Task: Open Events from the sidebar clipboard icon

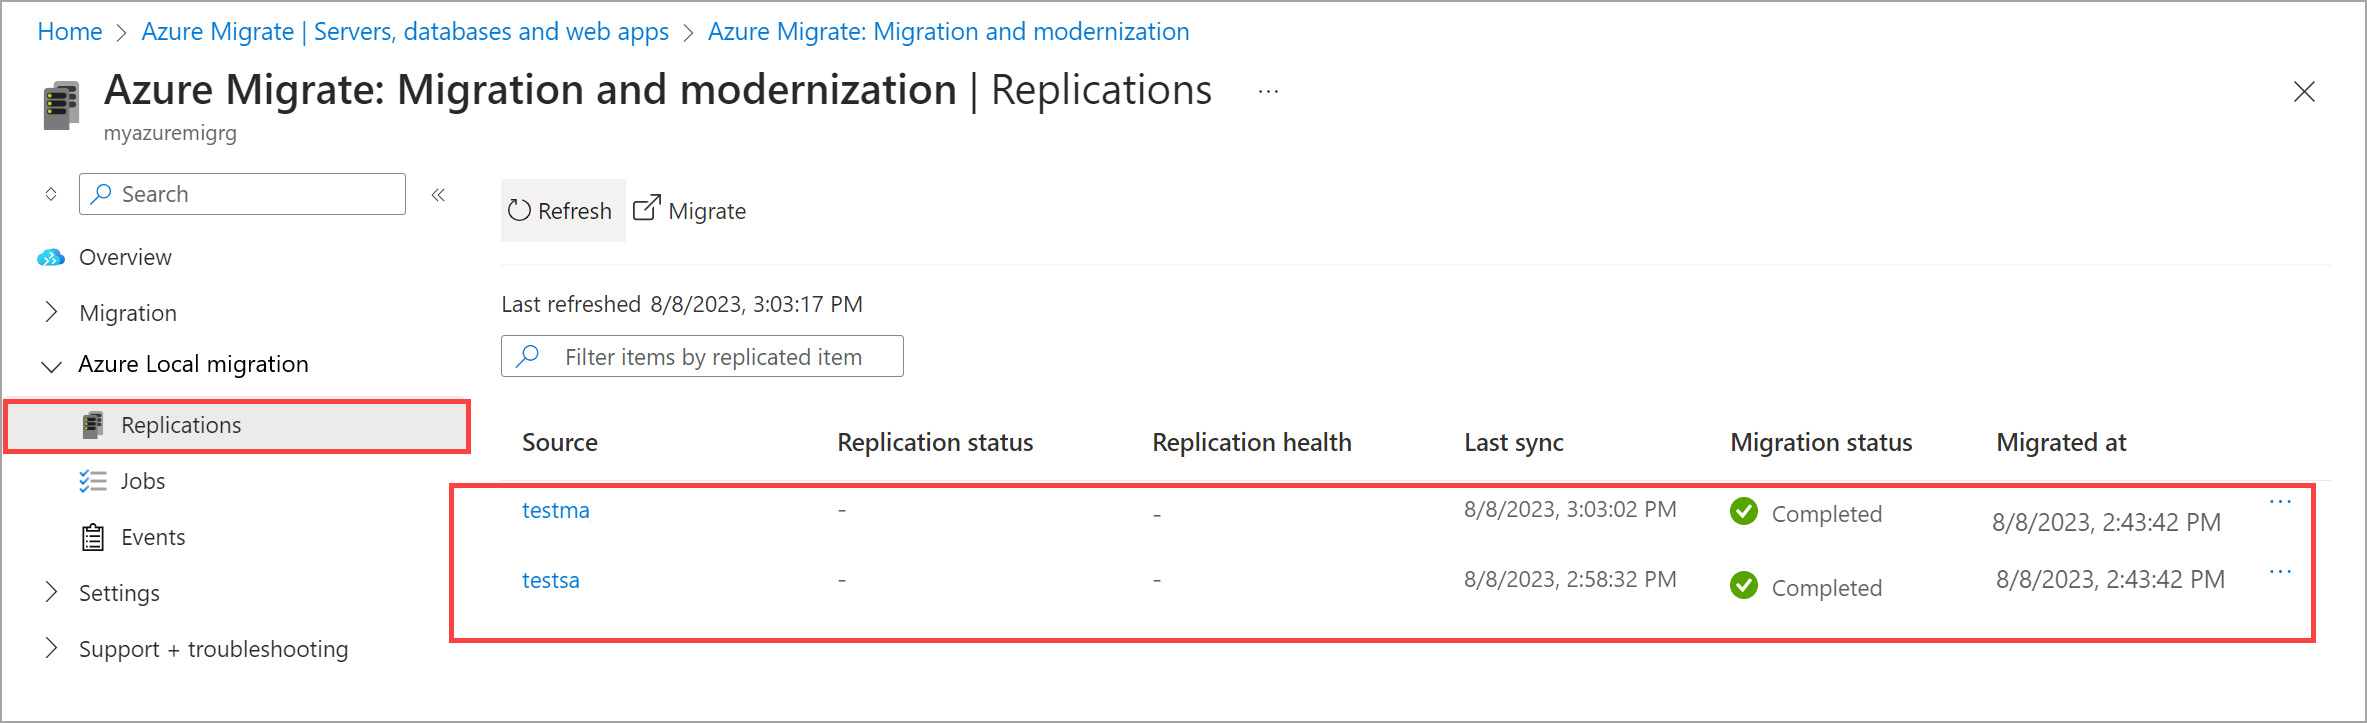Action: [x=93, y=537]
